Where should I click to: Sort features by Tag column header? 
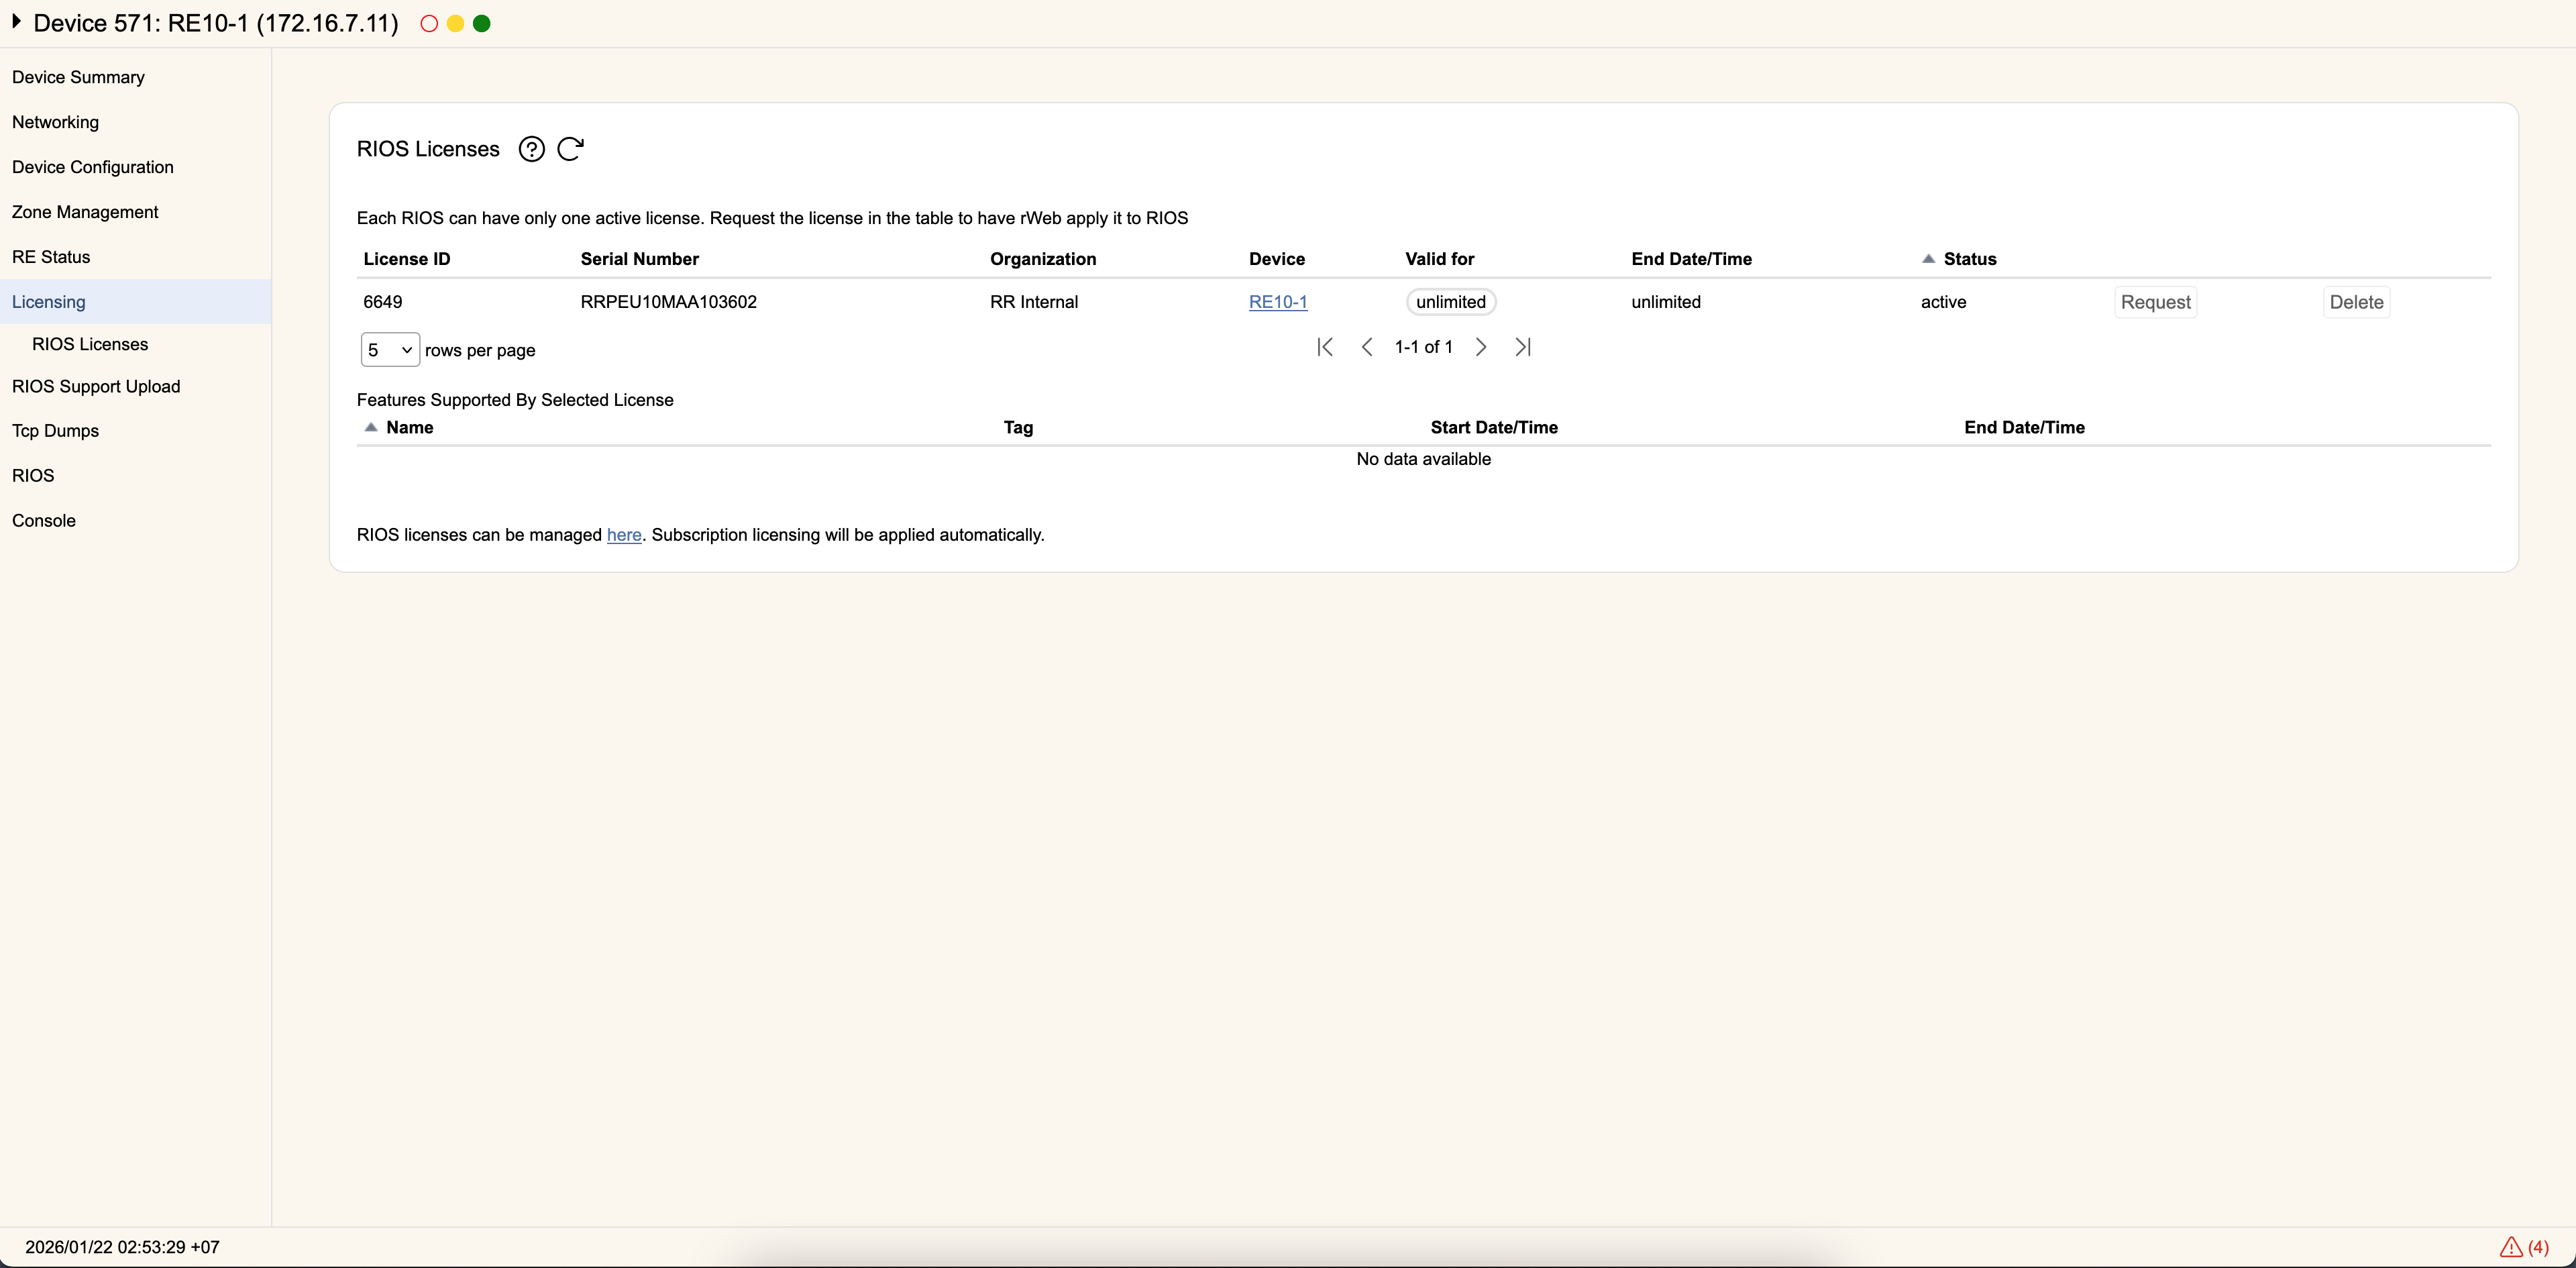pos(1018,427)
